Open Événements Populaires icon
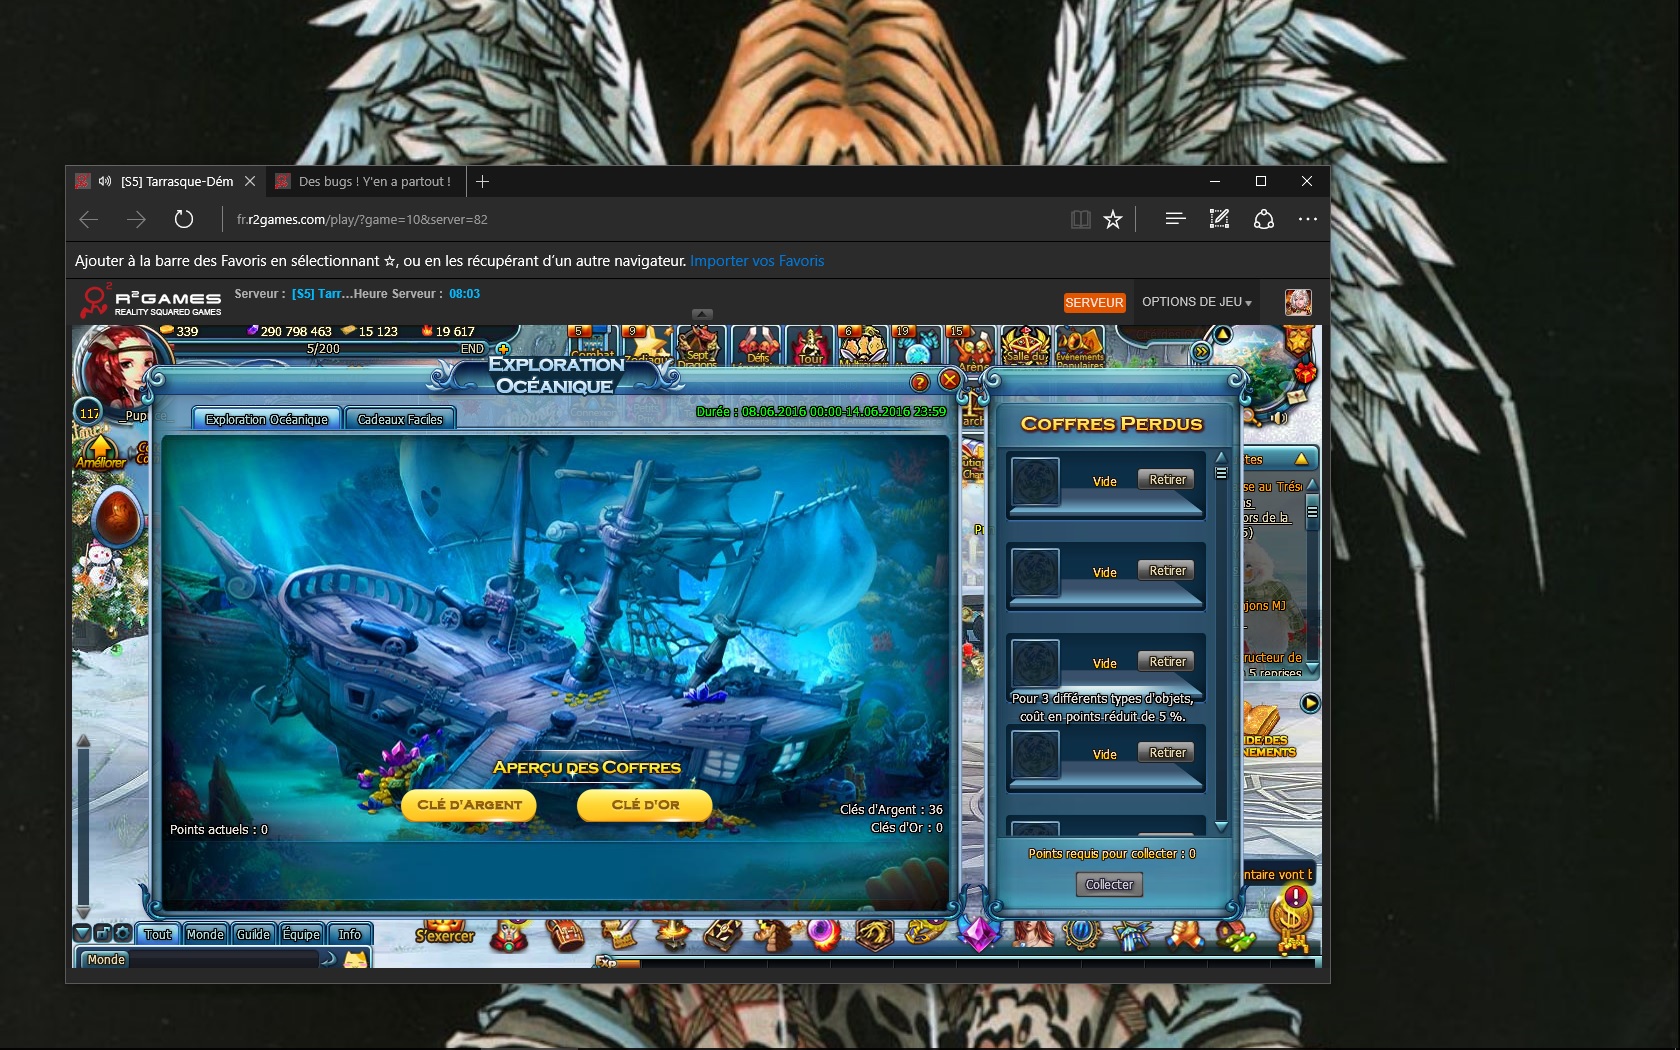This screenshot has height=1050, width=1680. click(x=1079, y=347)
